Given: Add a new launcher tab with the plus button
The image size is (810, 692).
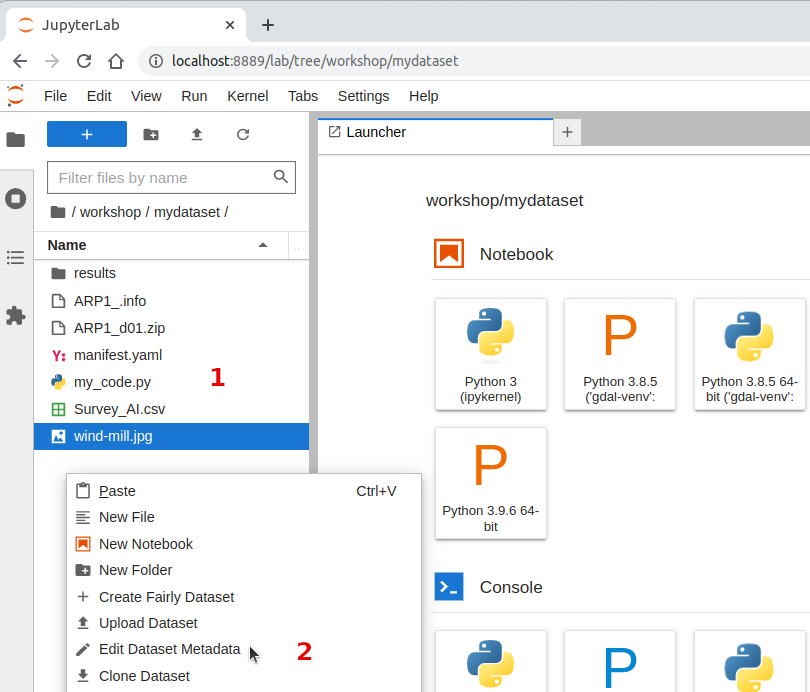Looking at the screenshot, I should click(x=567, y=132).
